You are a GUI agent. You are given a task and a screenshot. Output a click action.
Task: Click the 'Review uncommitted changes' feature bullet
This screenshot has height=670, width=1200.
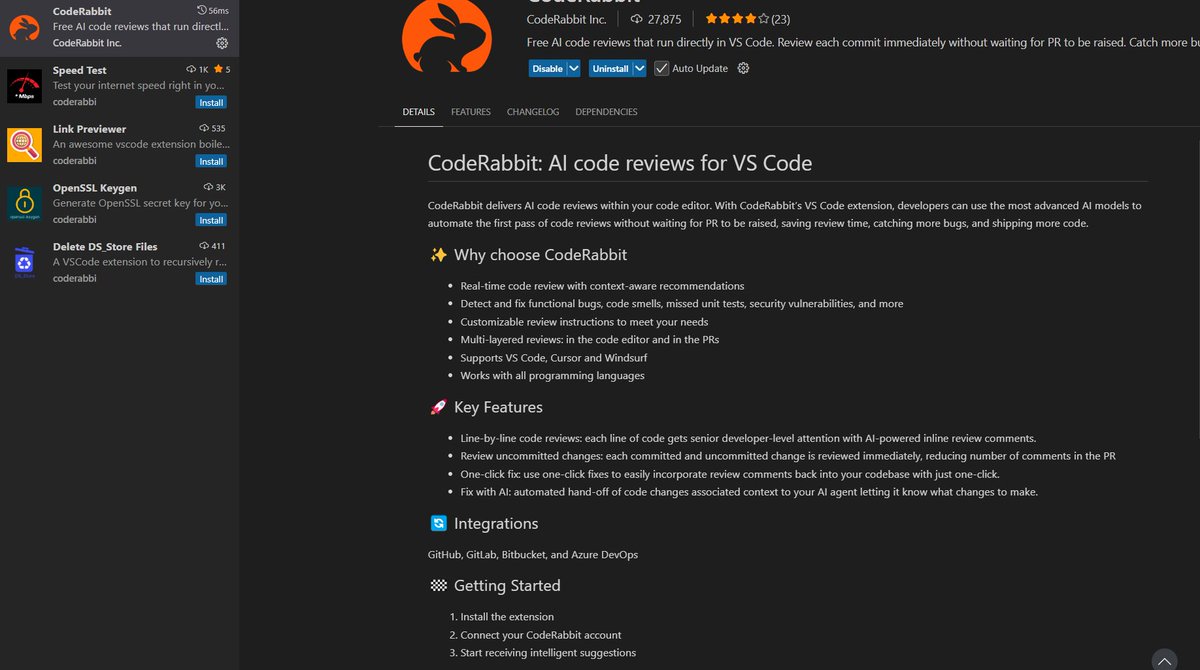point(788,456)
